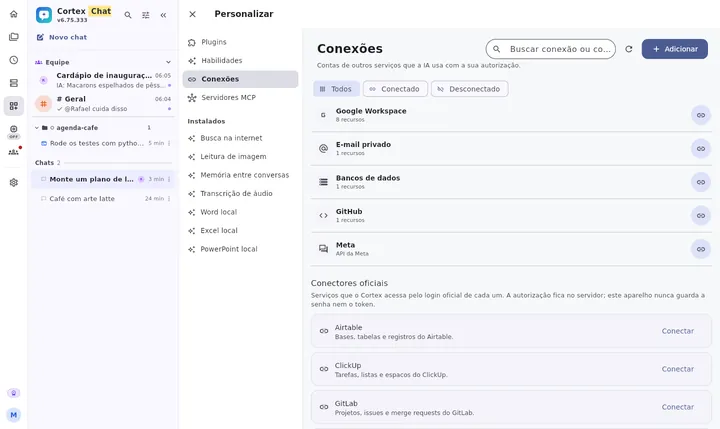720x429 pixels.
Task: Open Word local skill
Action: point(240,212)
